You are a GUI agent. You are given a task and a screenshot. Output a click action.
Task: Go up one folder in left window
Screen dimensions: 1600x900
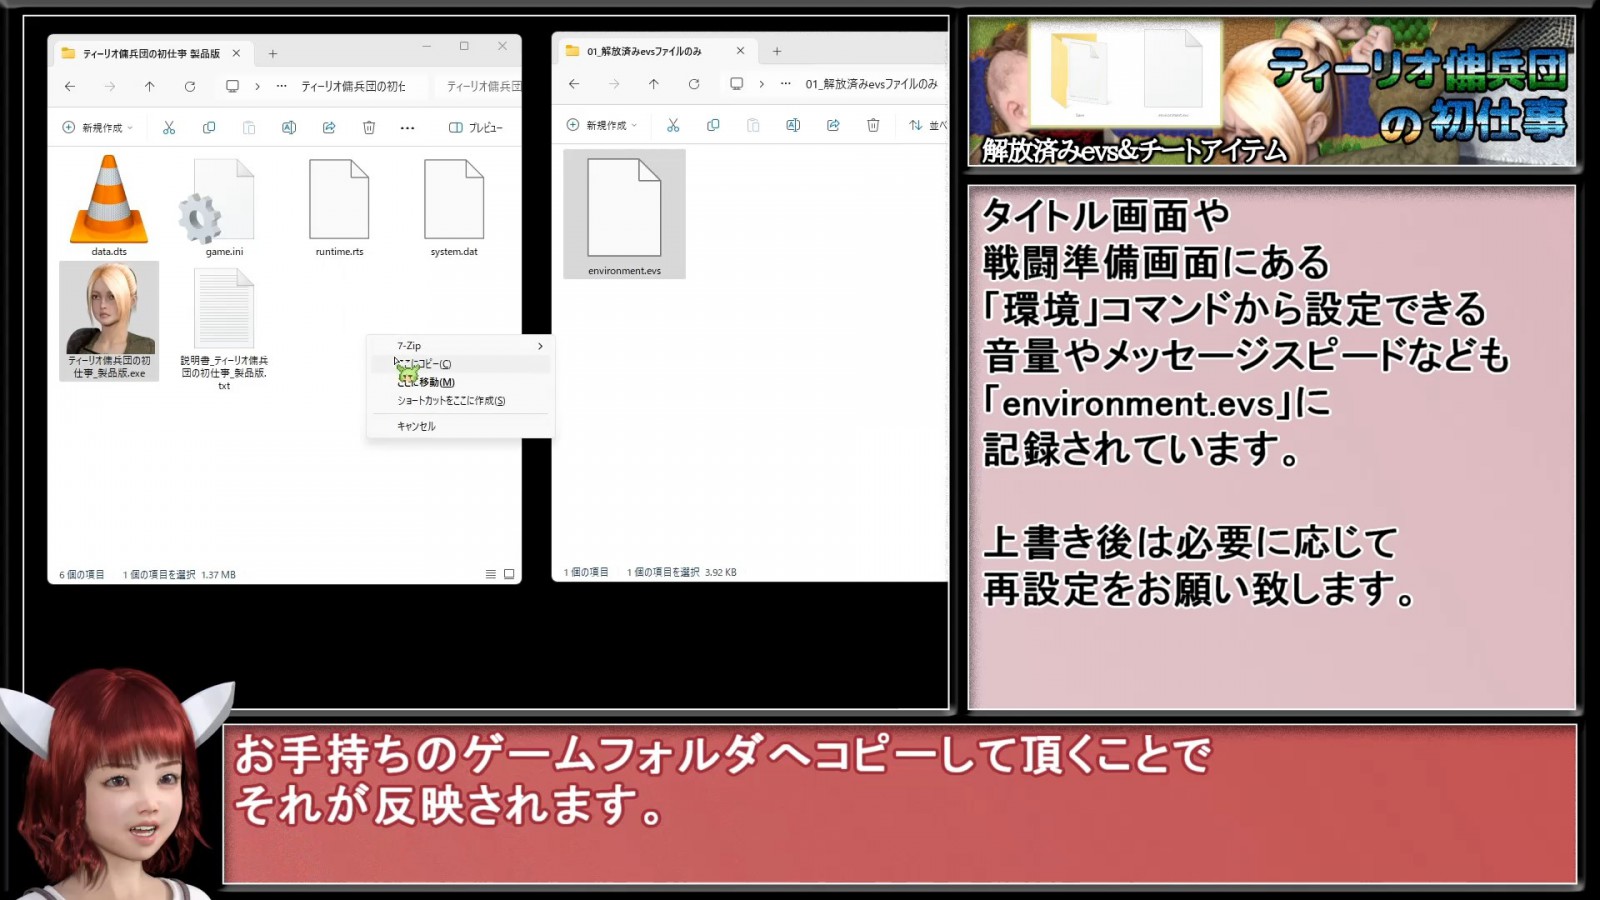point(150,86)
